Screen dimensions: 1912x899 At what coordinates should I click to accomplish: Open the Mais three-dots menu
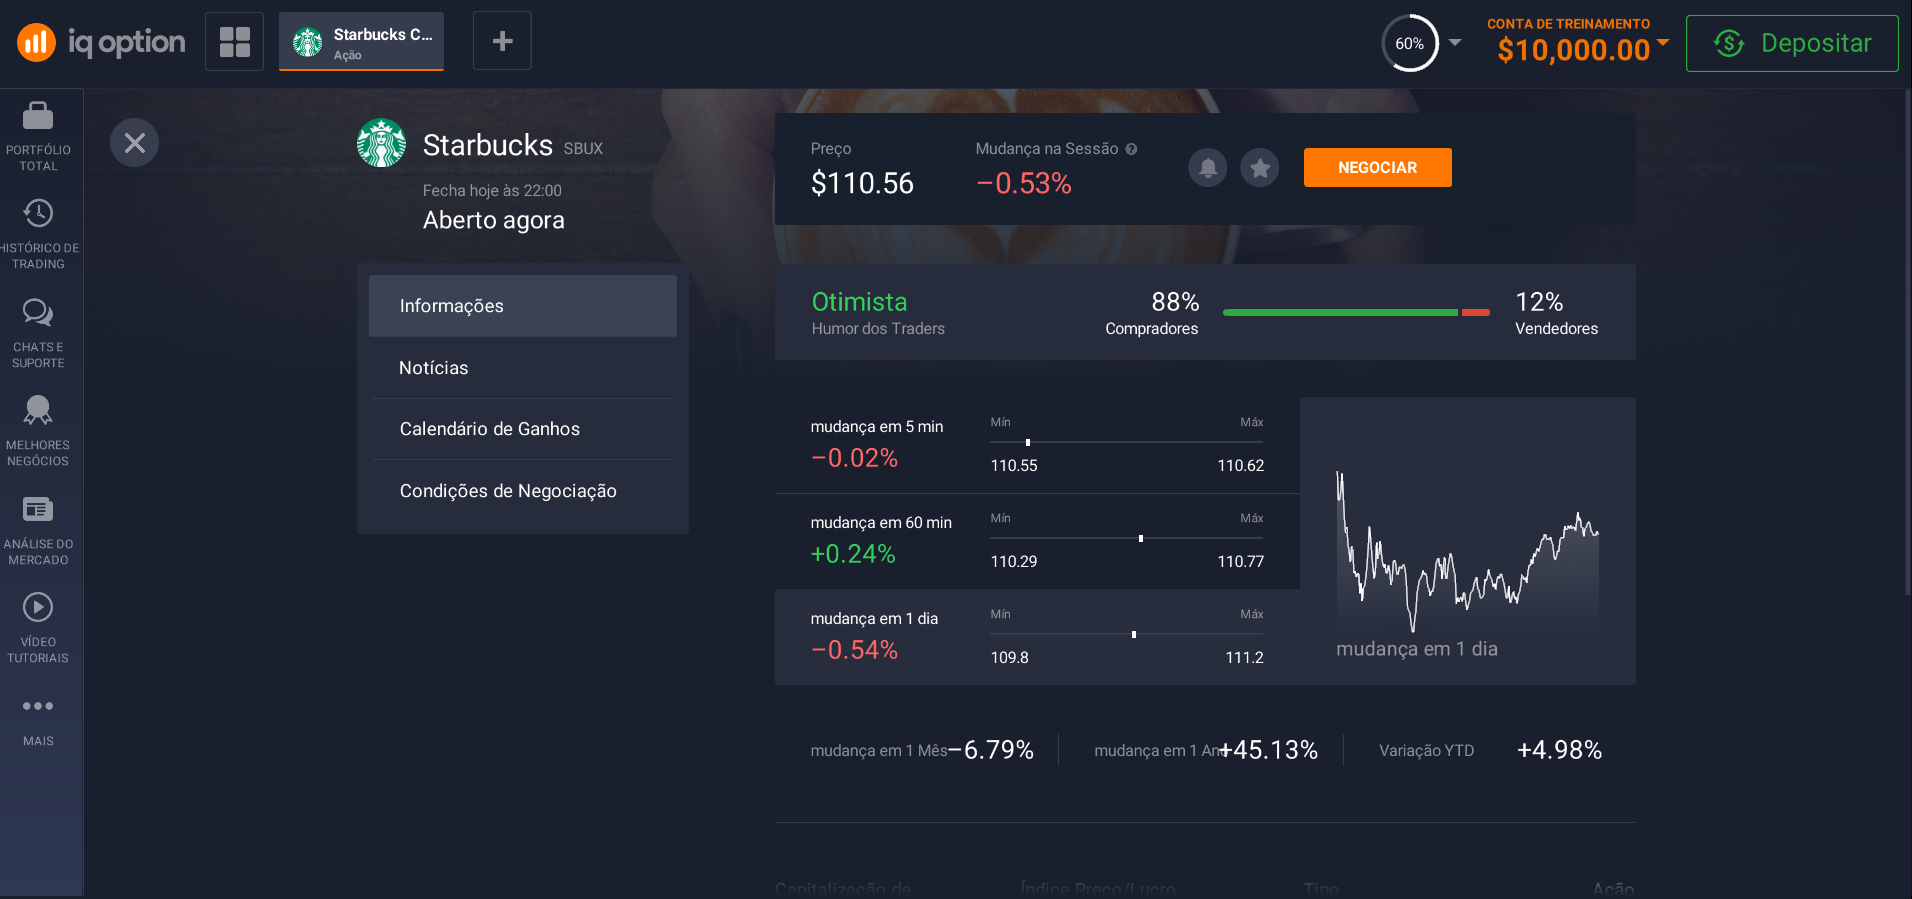point(38,721)
